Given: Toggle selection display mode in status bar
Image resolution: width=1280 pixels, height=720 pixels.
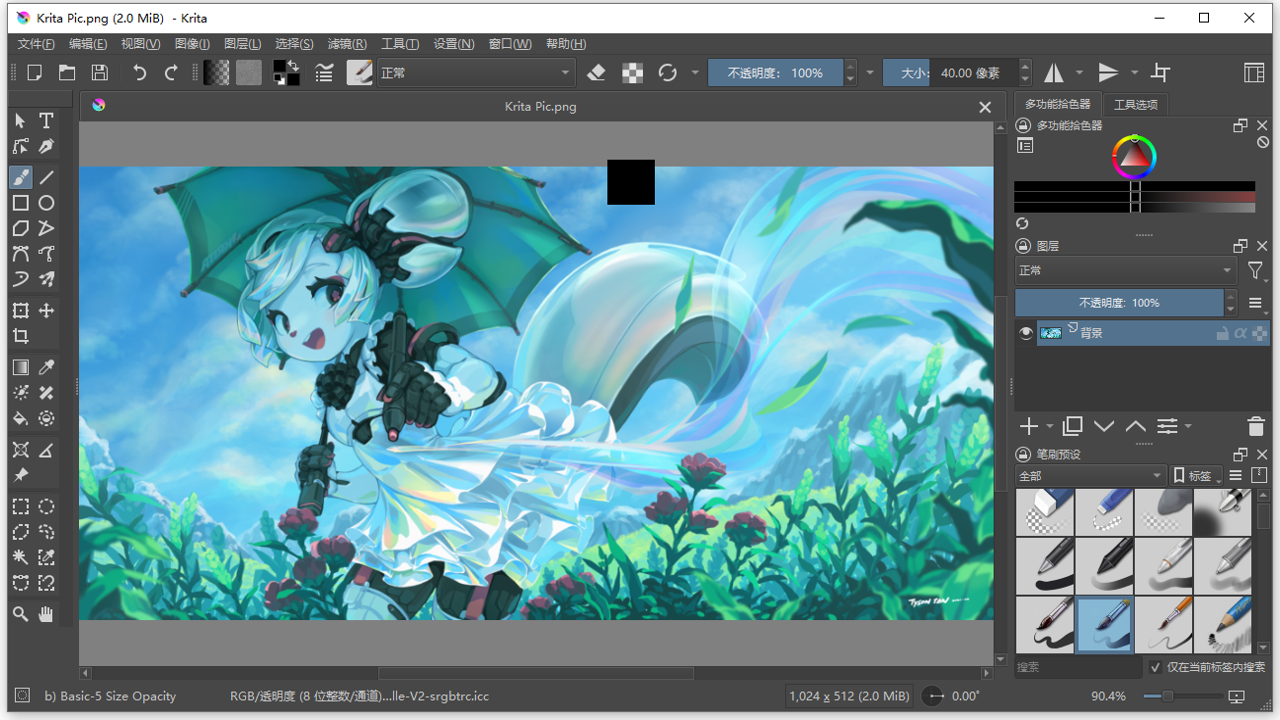Looking at the screenshot, I should pyautogui.click(x=22, y=696).
